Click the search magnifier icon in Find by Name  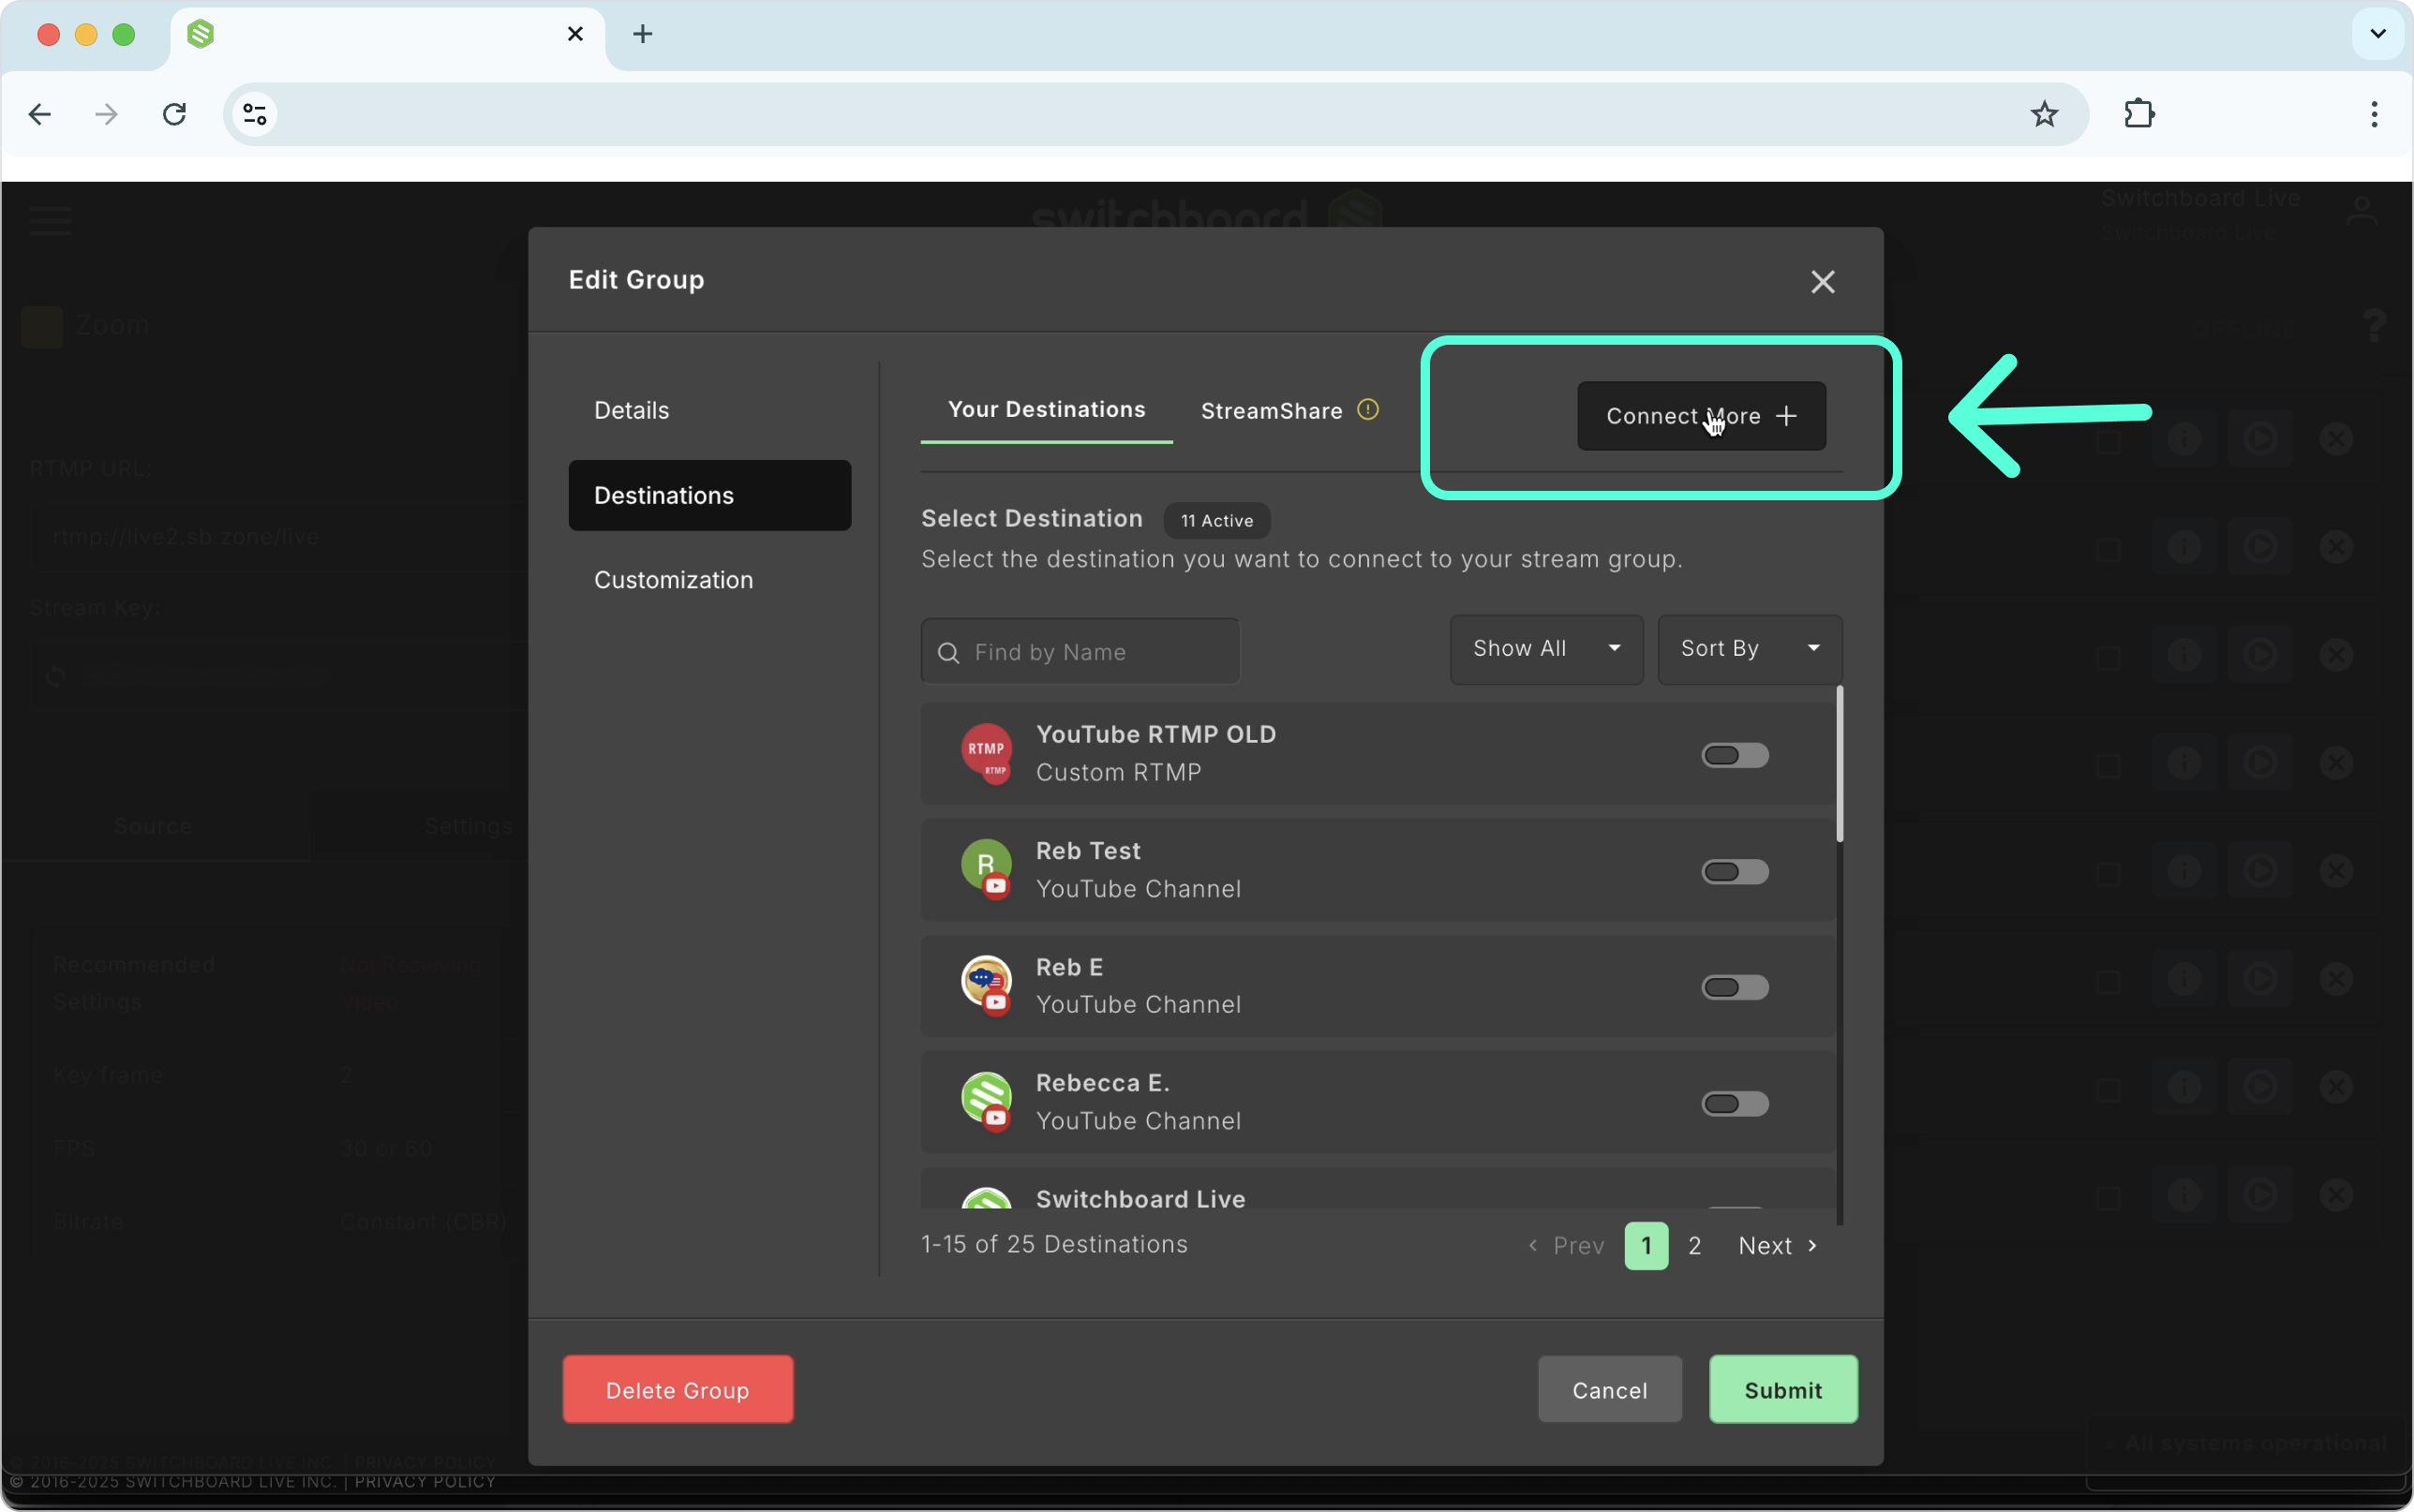click(948, 653)
